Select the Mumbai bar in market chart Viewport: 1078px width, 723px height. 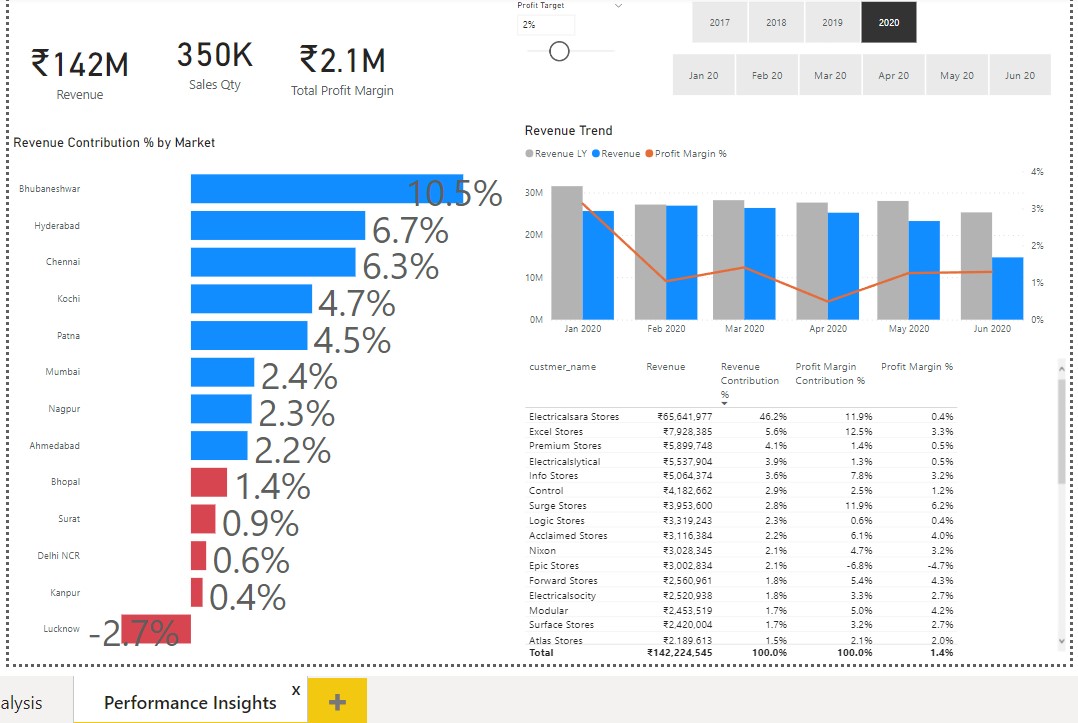click(x=222, y=372)
